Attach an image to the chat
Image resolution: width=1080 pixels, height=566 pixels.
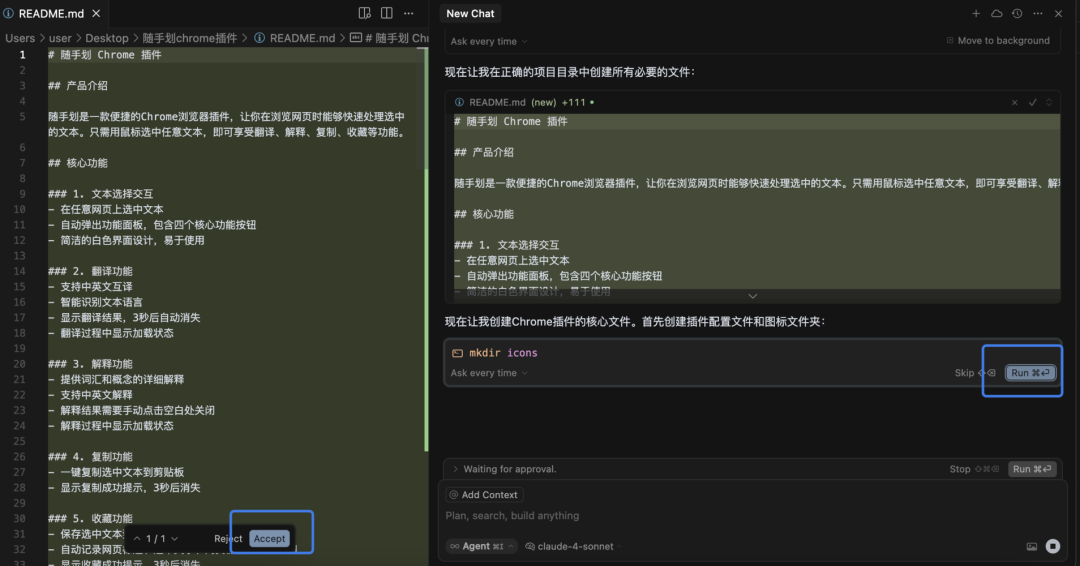click(x=1031, y=546)
